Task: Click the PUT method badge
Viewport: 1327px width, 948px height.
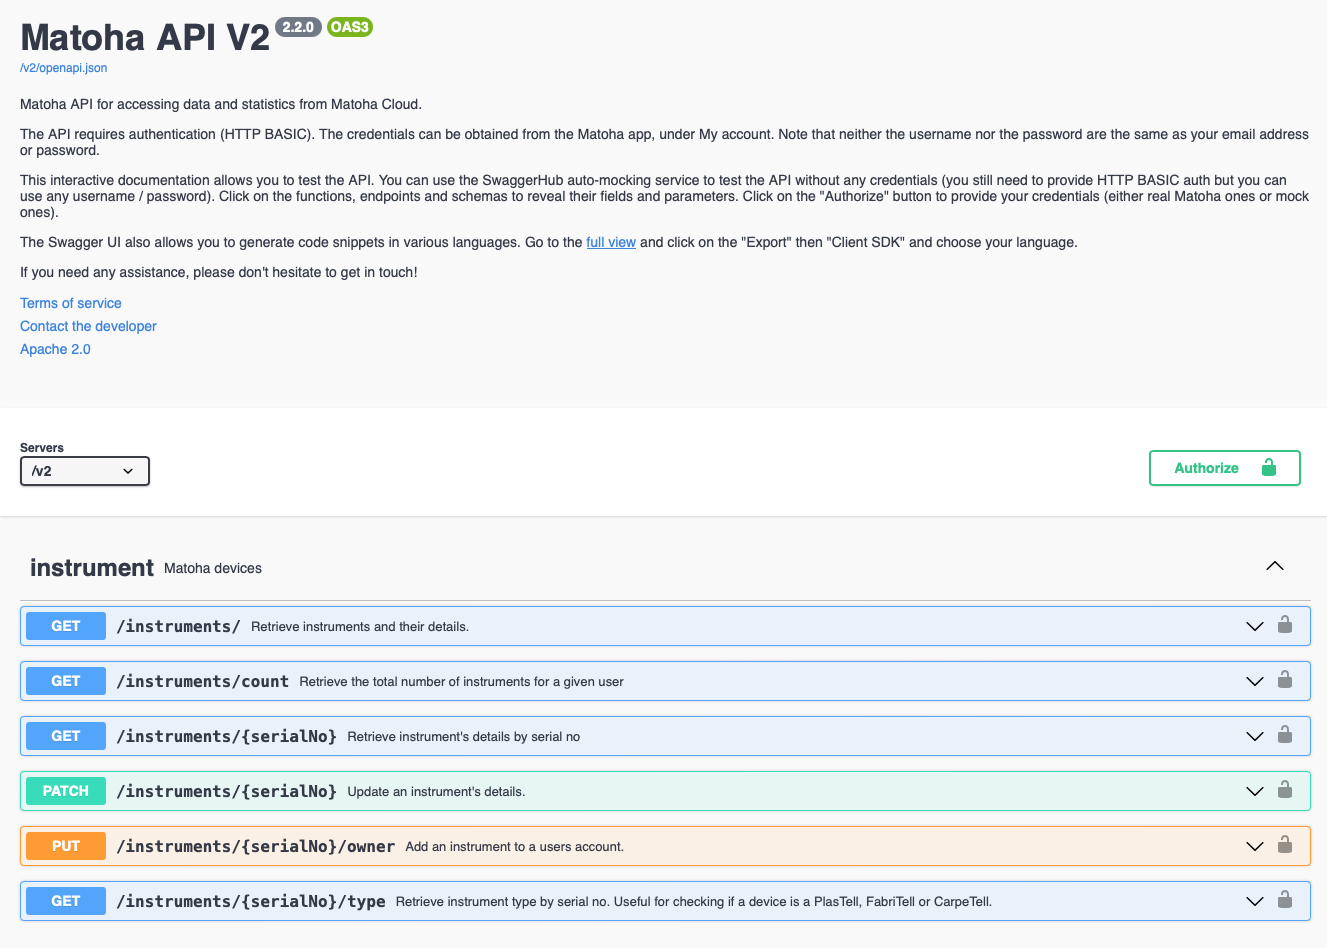Action: coord(66,846)
